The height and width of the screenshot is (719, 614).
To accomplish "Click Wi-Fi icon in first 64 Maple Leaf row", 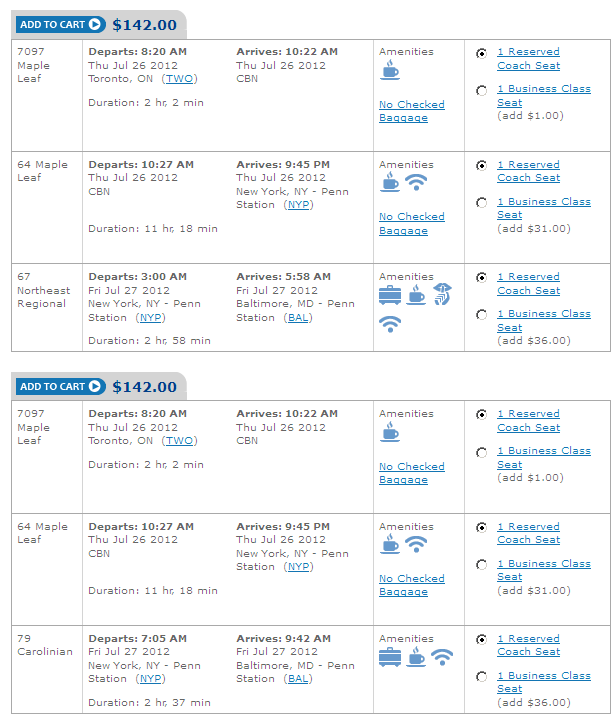I will [416, 183].
